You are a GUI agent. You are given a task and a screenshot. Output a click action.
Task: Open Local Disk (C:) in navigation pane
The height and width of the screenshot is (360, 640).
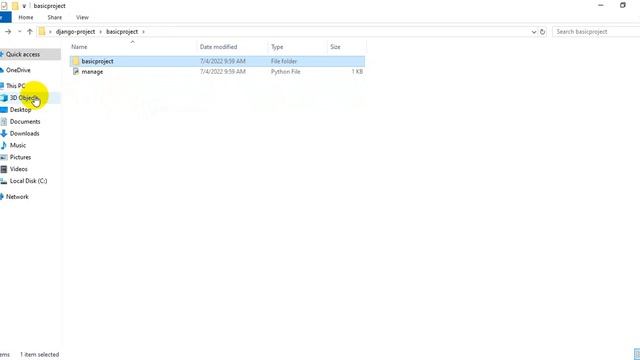pyautogui.click(x=29, y=181)
